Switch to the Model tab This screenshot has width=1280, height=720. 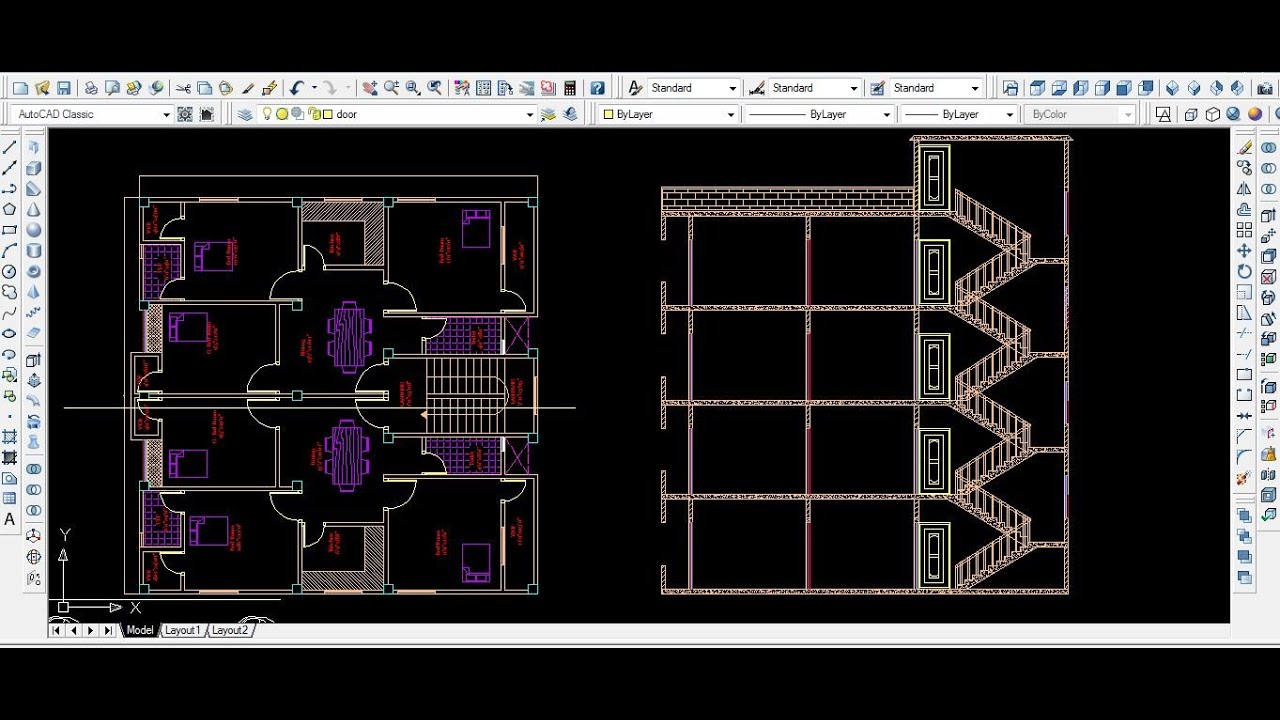(139, 630)
